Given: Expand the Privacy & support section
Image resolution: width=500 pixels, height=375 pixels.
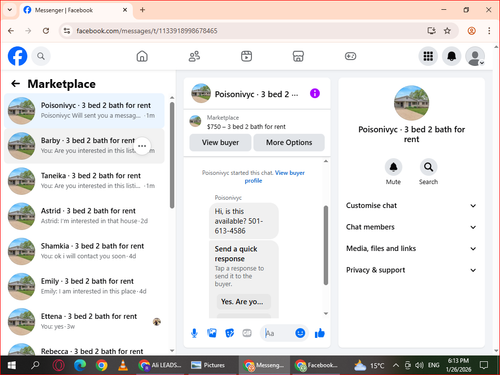Looking at the screenshot, I should (x=411, y=270).
